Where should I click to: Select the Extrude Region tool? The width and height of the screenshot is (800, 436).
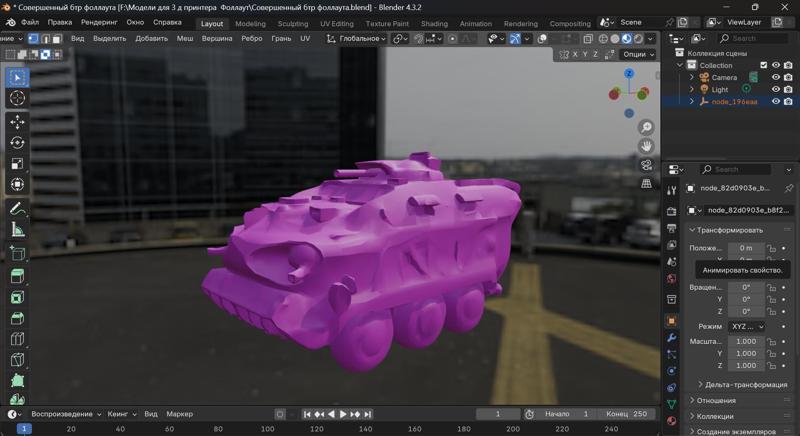click(x=17, y=276)
